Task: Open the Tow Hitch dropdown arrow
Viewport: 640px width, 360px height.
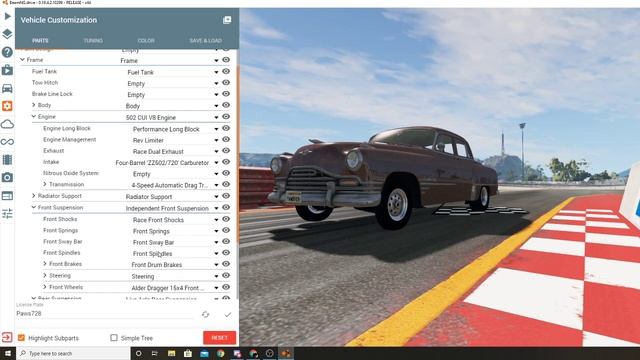Action: point(216,83)
